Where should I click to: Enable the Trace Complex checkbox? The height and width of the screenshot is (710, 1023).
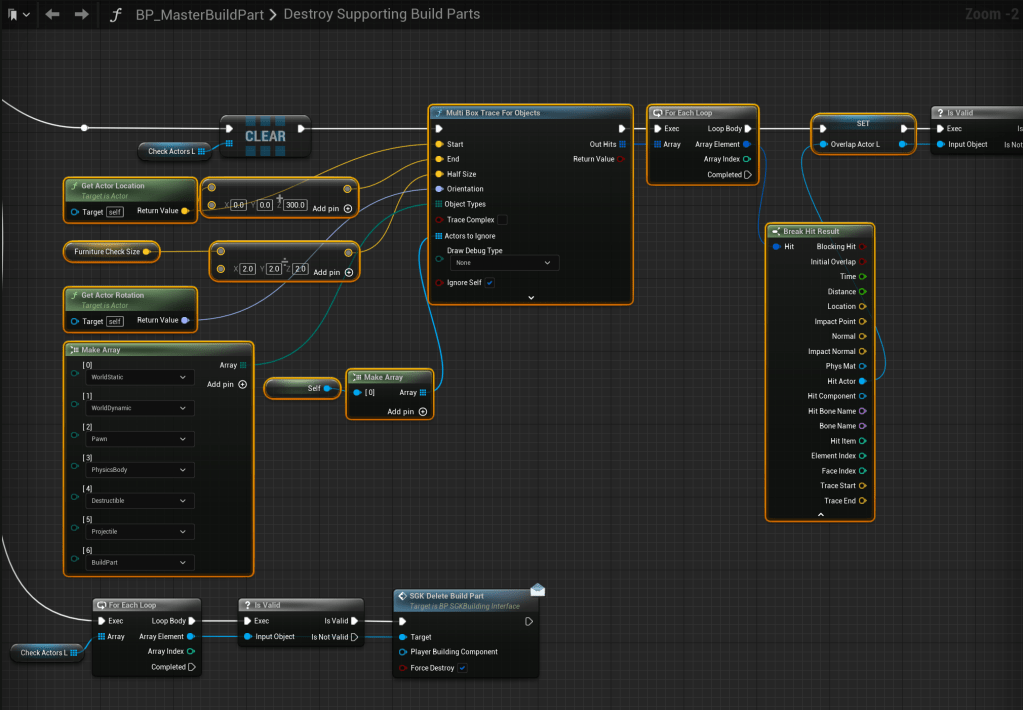tap(502, 220)
